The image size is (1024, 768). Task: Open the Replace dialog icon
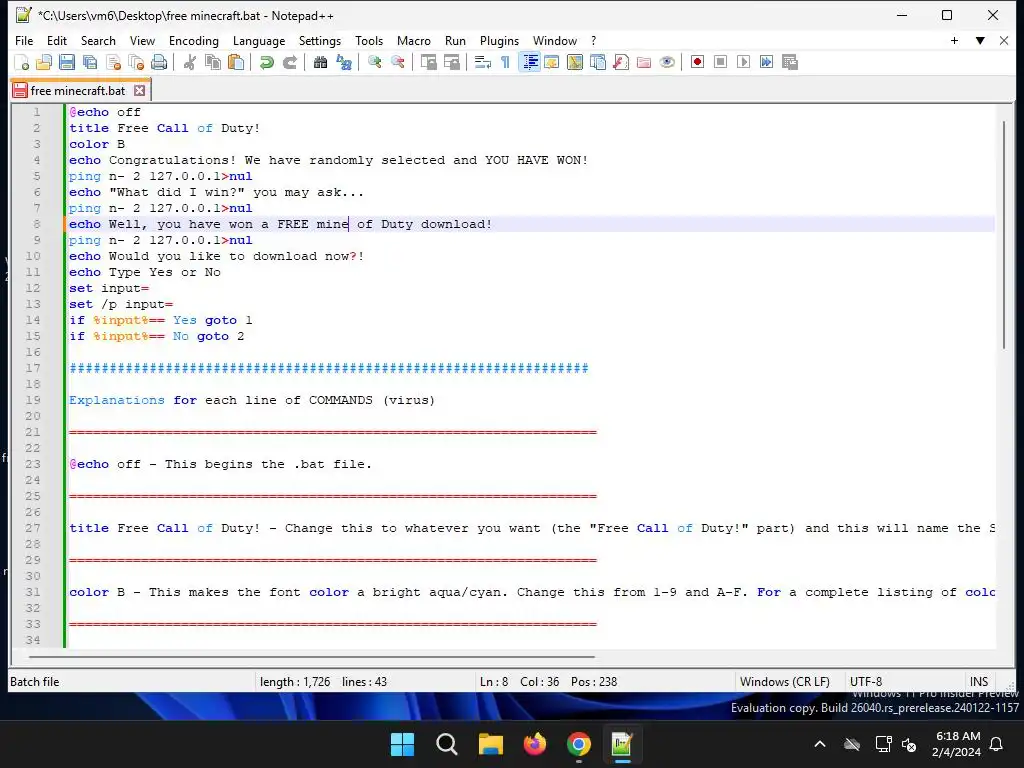tap(344, 62)
